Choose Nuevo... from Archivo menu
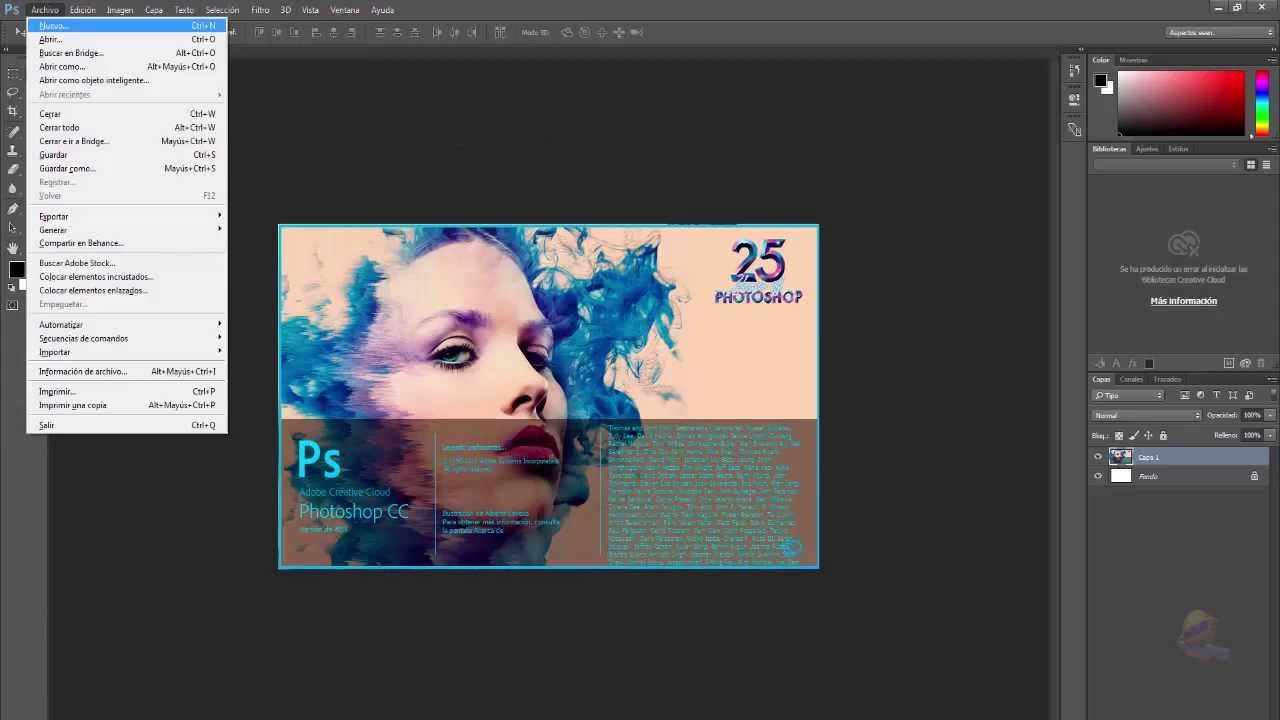Viewport: 1280px width, 720px height. pos(127,25)
